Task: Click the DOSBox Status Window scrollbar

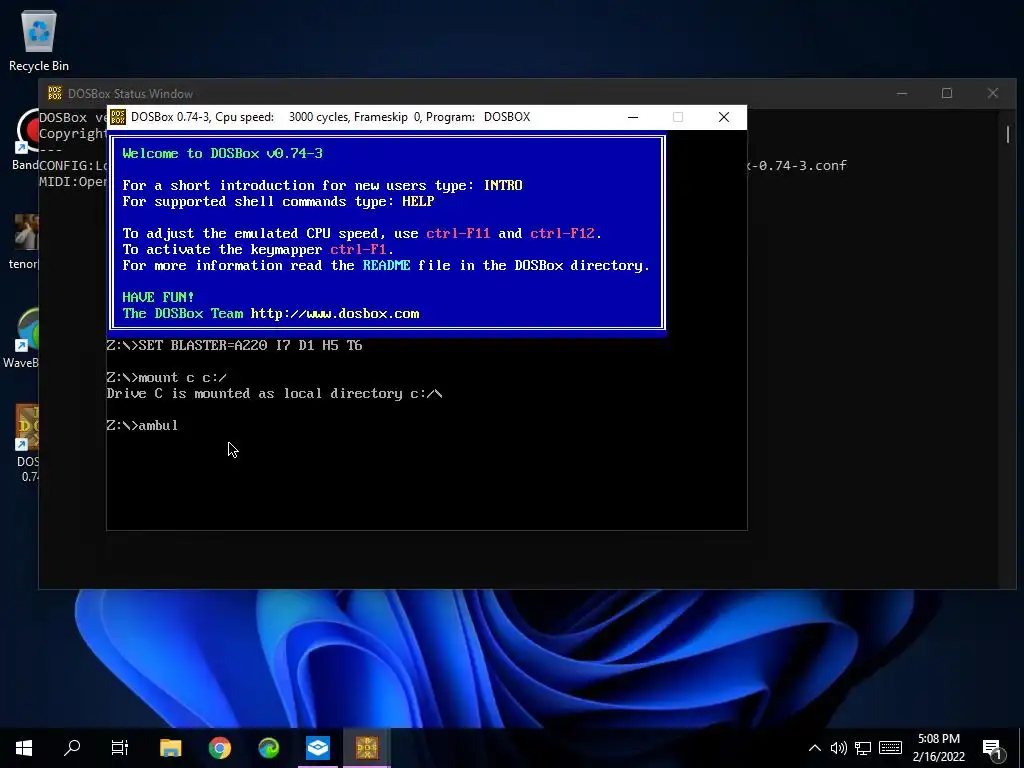Action: click(x=1008, y=134)
